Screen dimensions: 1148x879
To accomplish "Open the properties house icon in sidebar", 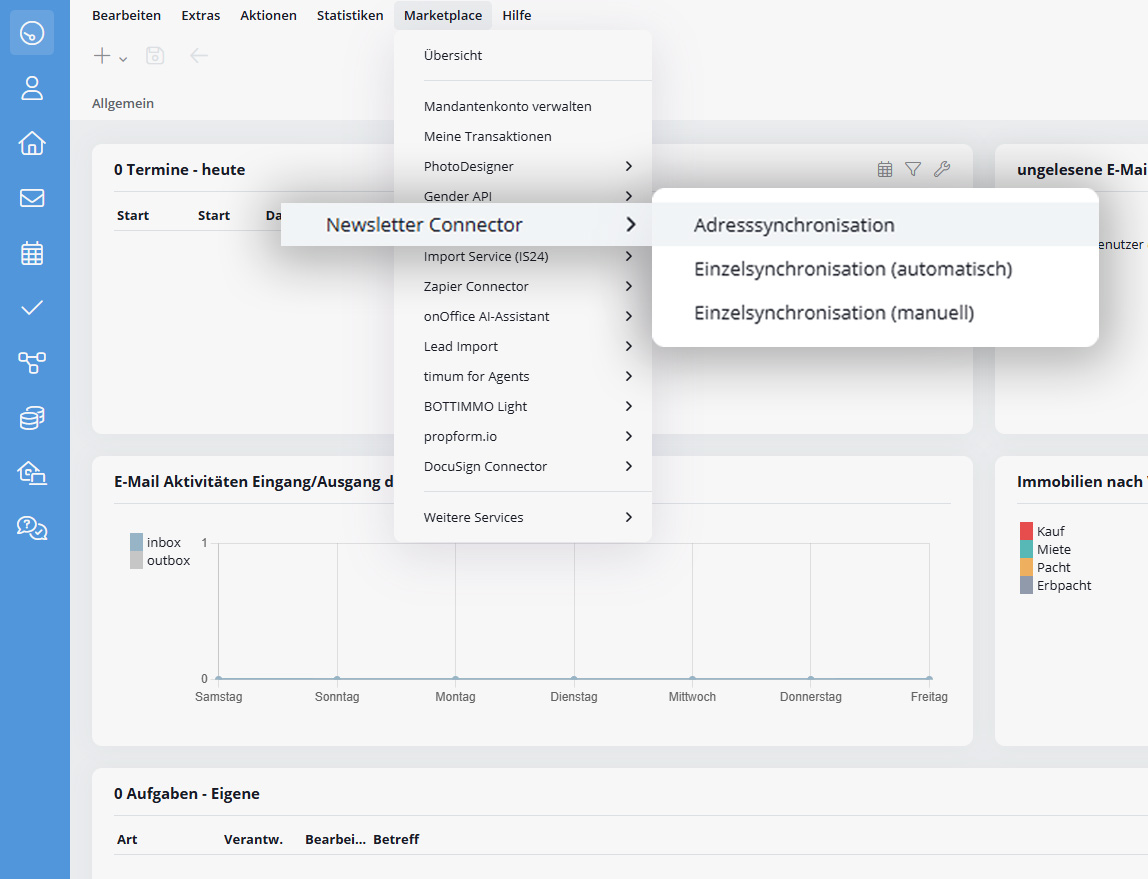I will click(x=32, y=143).
